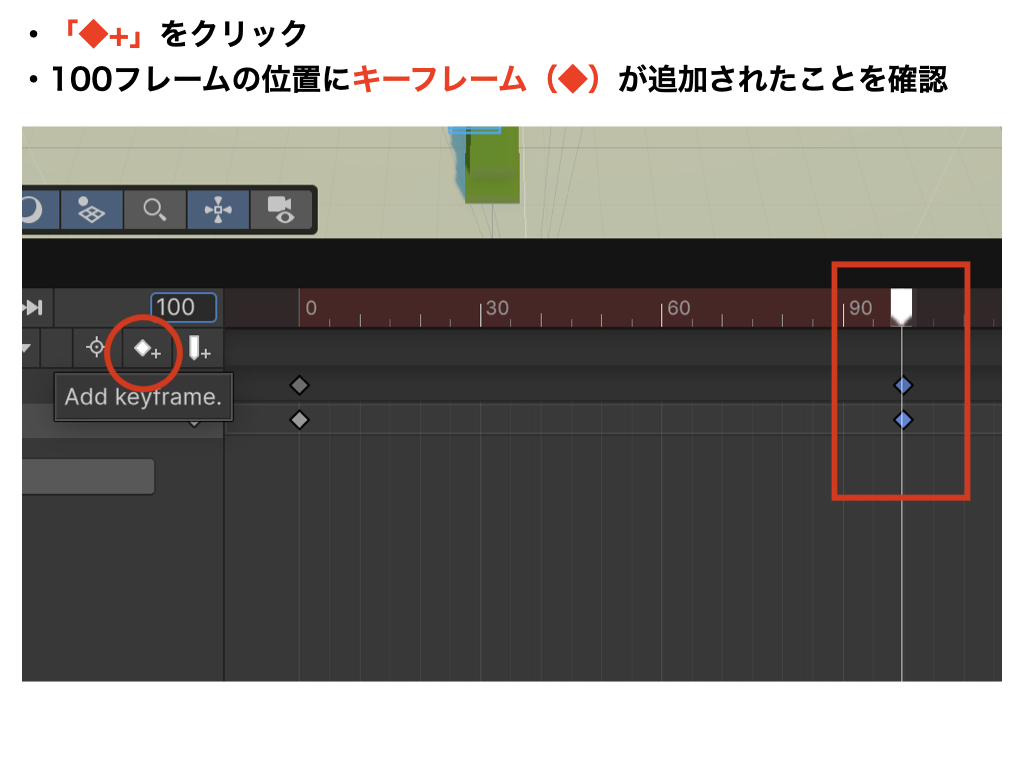Click the Add event marker-plus icon

[x=200, y=349]
